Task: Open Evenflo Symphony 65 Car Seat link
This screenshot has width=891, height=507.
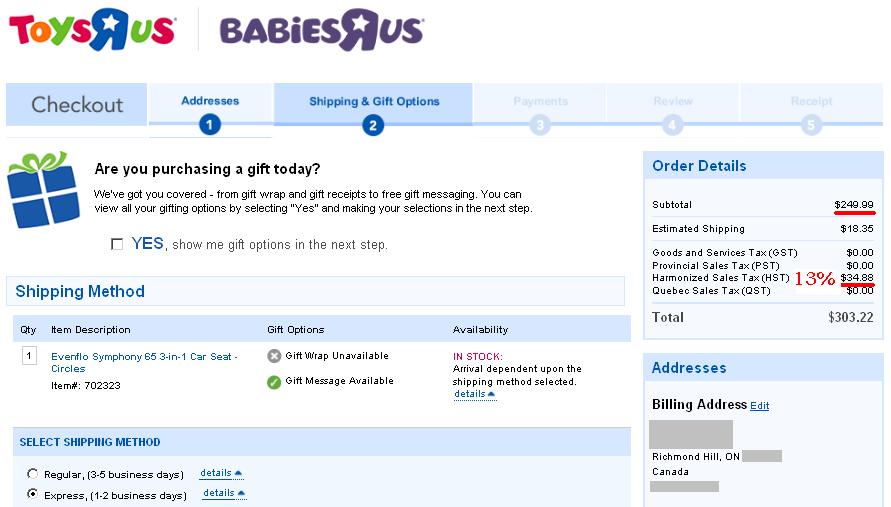Action: 144,363
